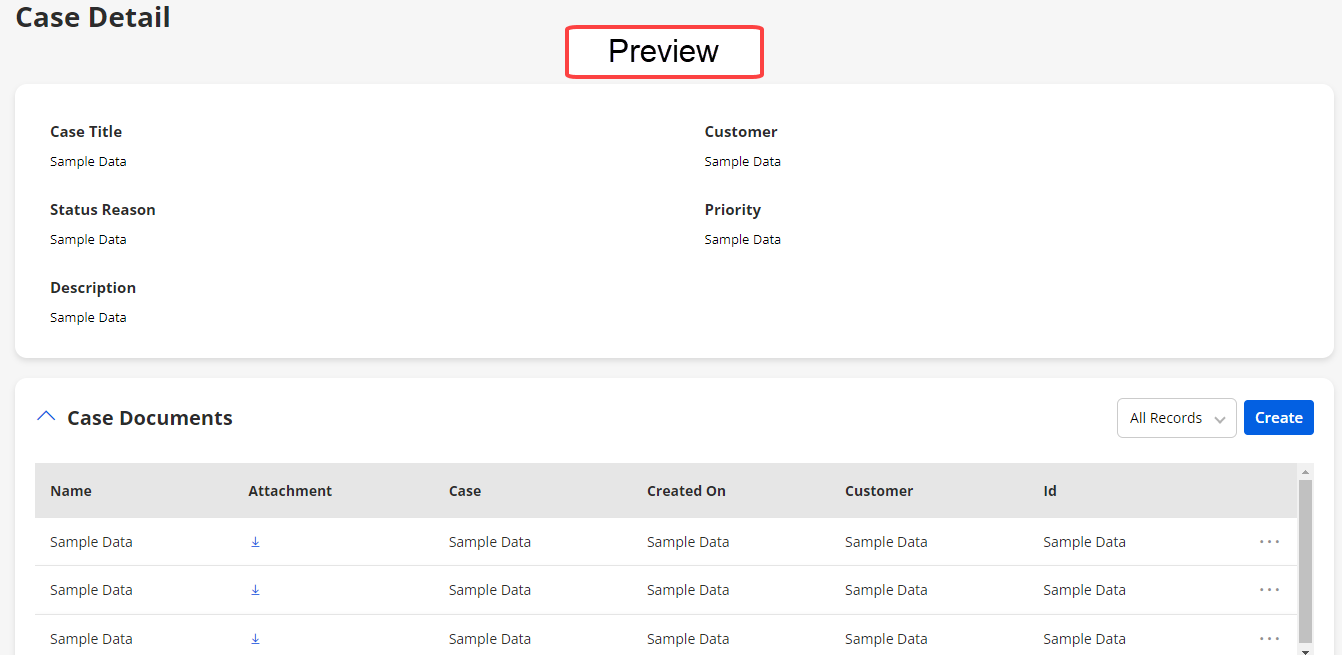Download the attachment in the third row
The width and height of the screenshot is (1342, 655).
(x=255, y=639)
